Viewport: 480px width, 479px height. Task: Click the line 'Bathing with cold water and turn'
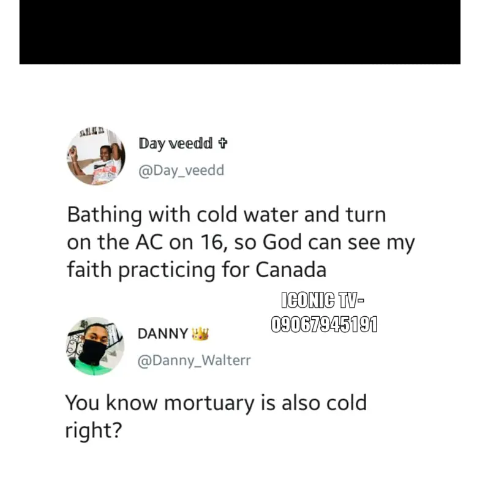tap(227, 214)
